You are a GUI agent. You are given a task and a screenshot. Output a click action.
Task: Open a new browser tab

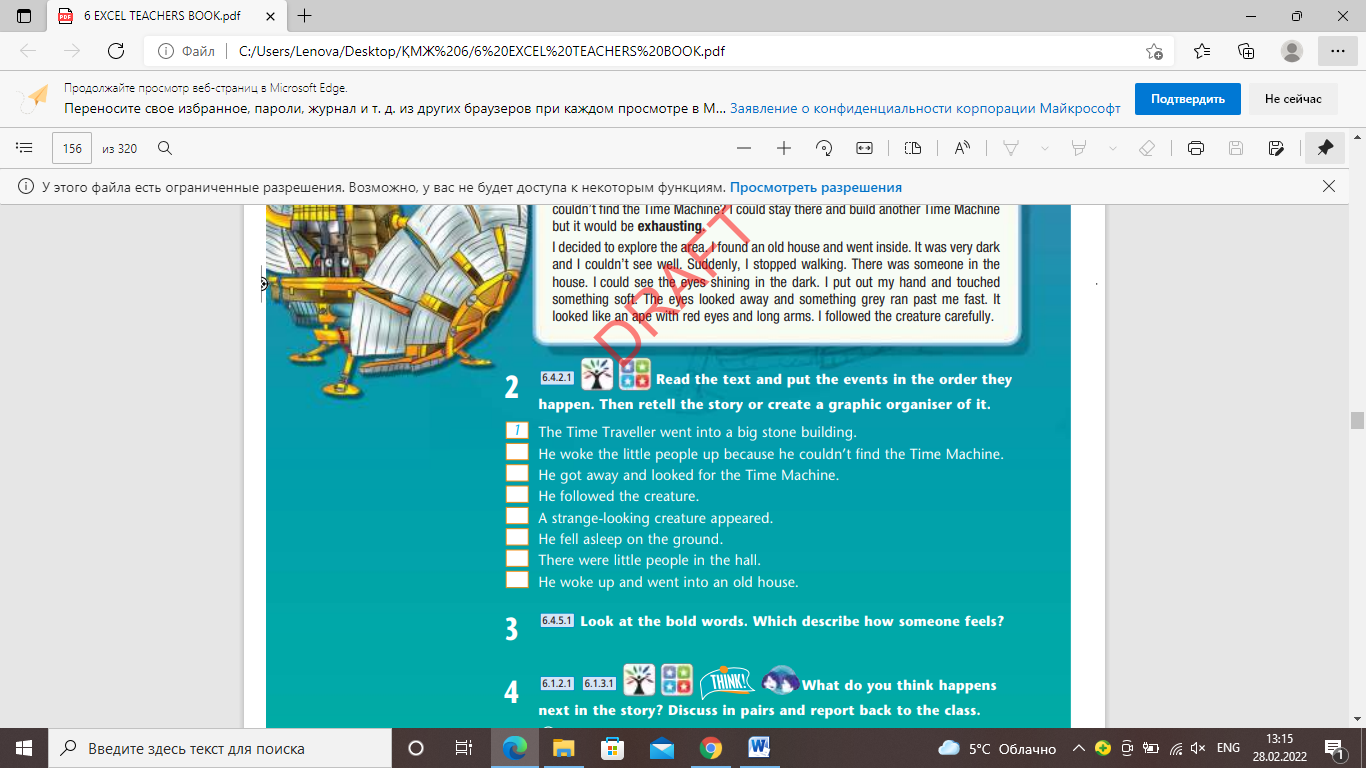pos(305,16)
